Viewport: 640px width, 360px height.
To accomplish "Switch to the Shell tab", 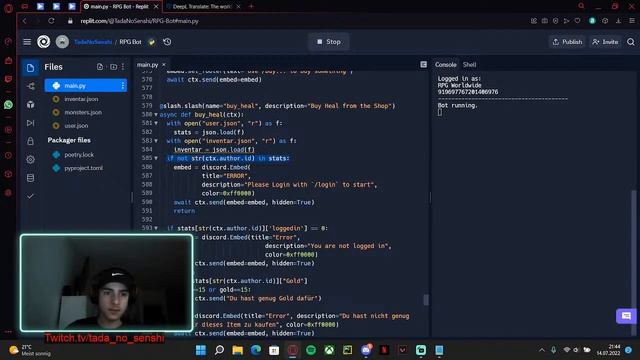I will pyautogui.click(x=469, y=64).
